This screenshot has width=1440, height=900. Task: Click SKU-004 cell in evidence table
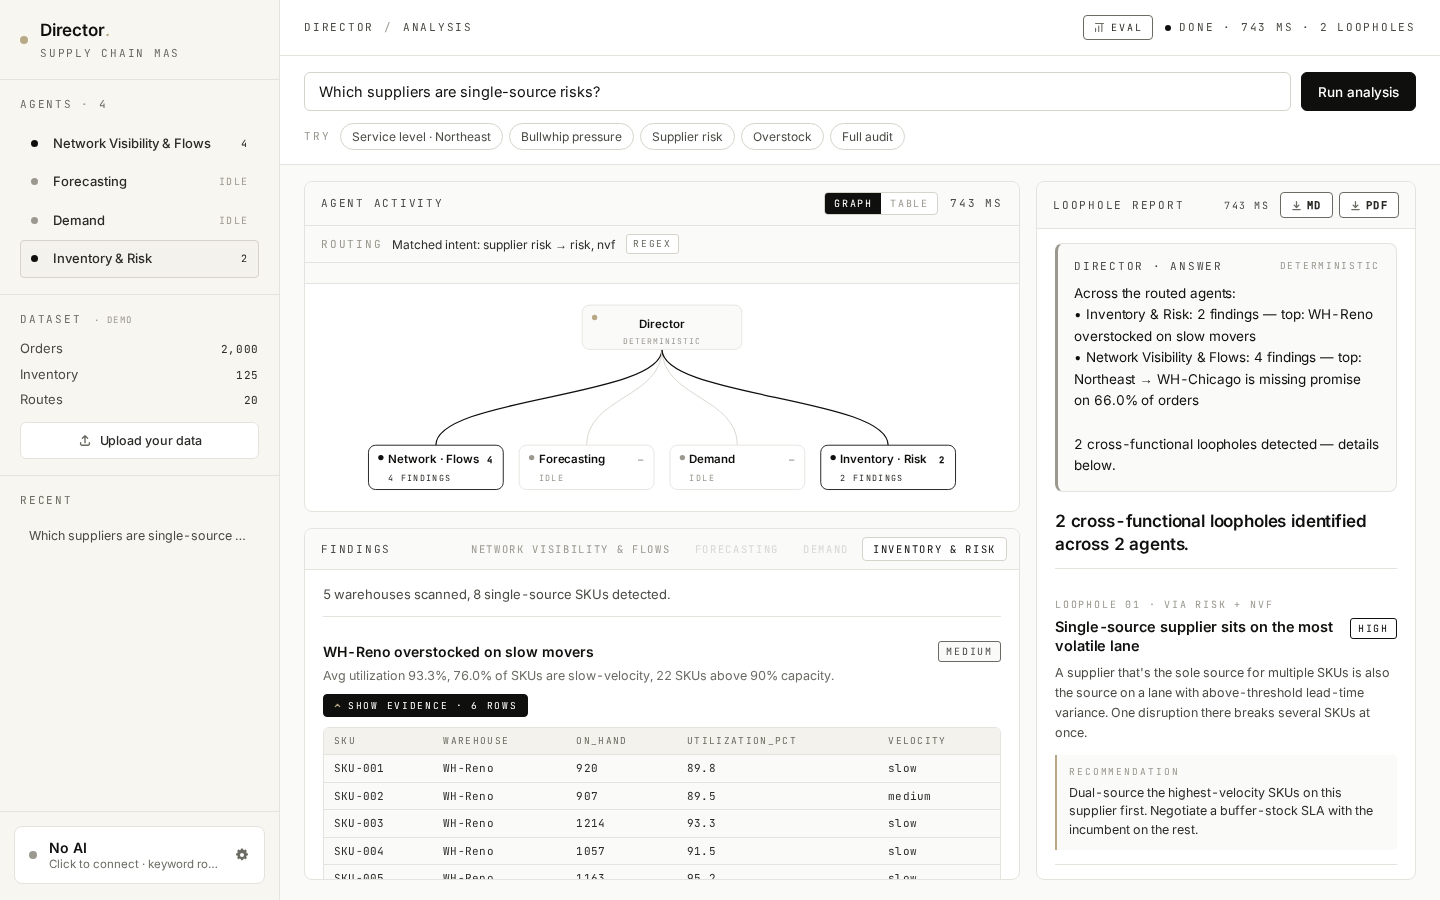tap(358, 852)
